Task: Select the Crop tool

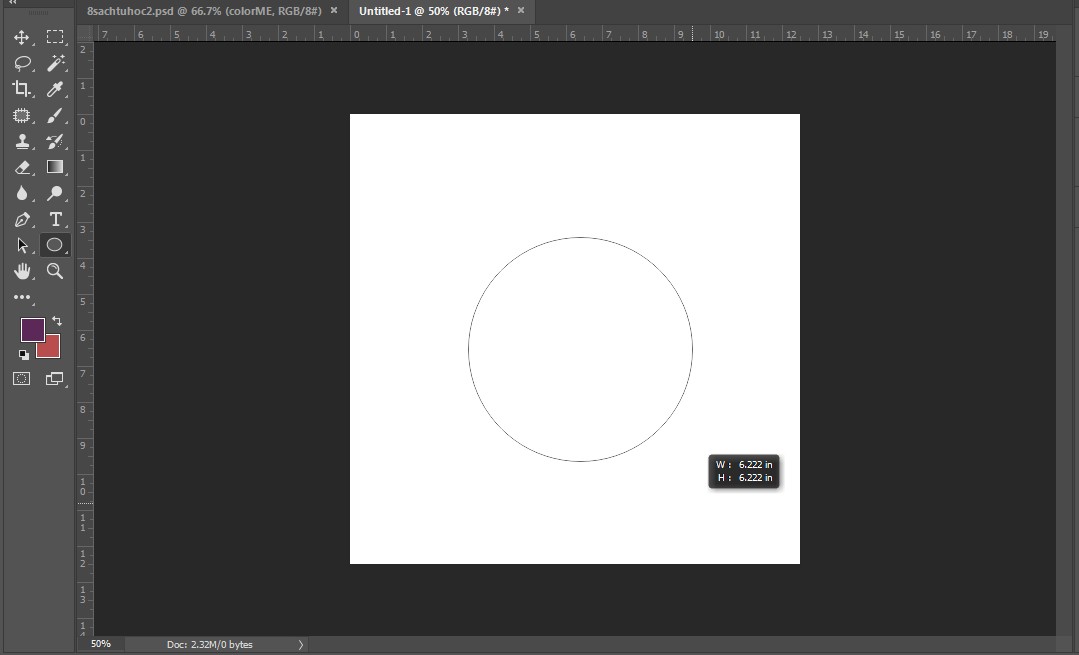Action: pos(21,89)
